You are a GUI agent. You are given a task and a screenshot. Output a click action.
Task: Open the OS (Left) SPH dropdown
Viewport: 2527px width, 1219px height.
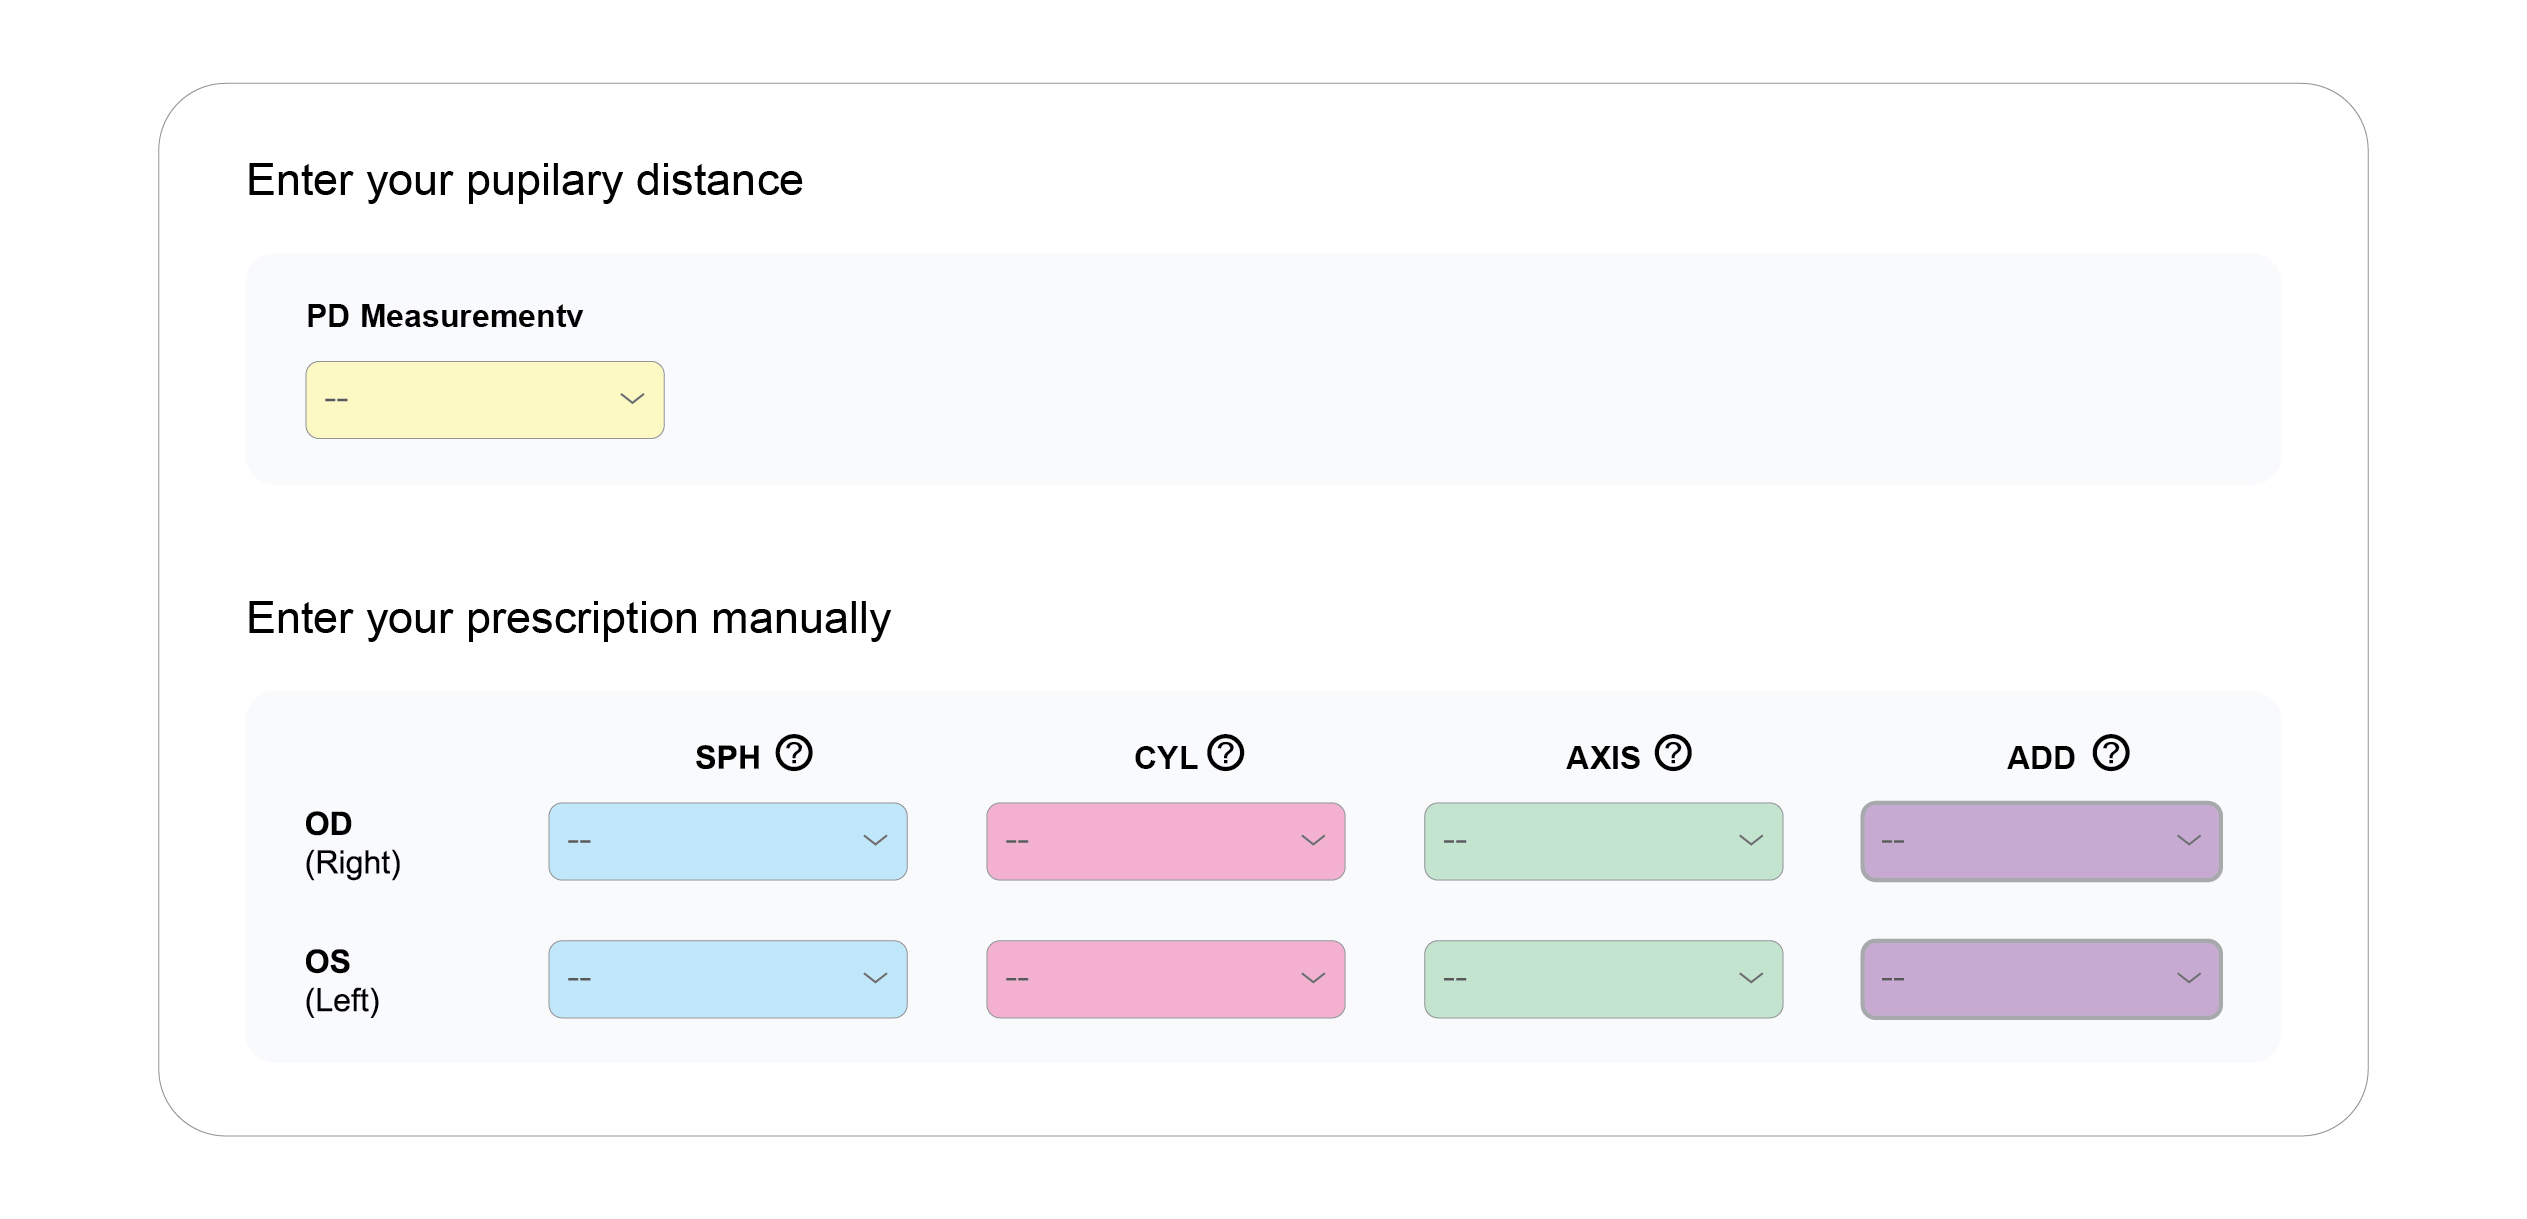pos(727,979)
